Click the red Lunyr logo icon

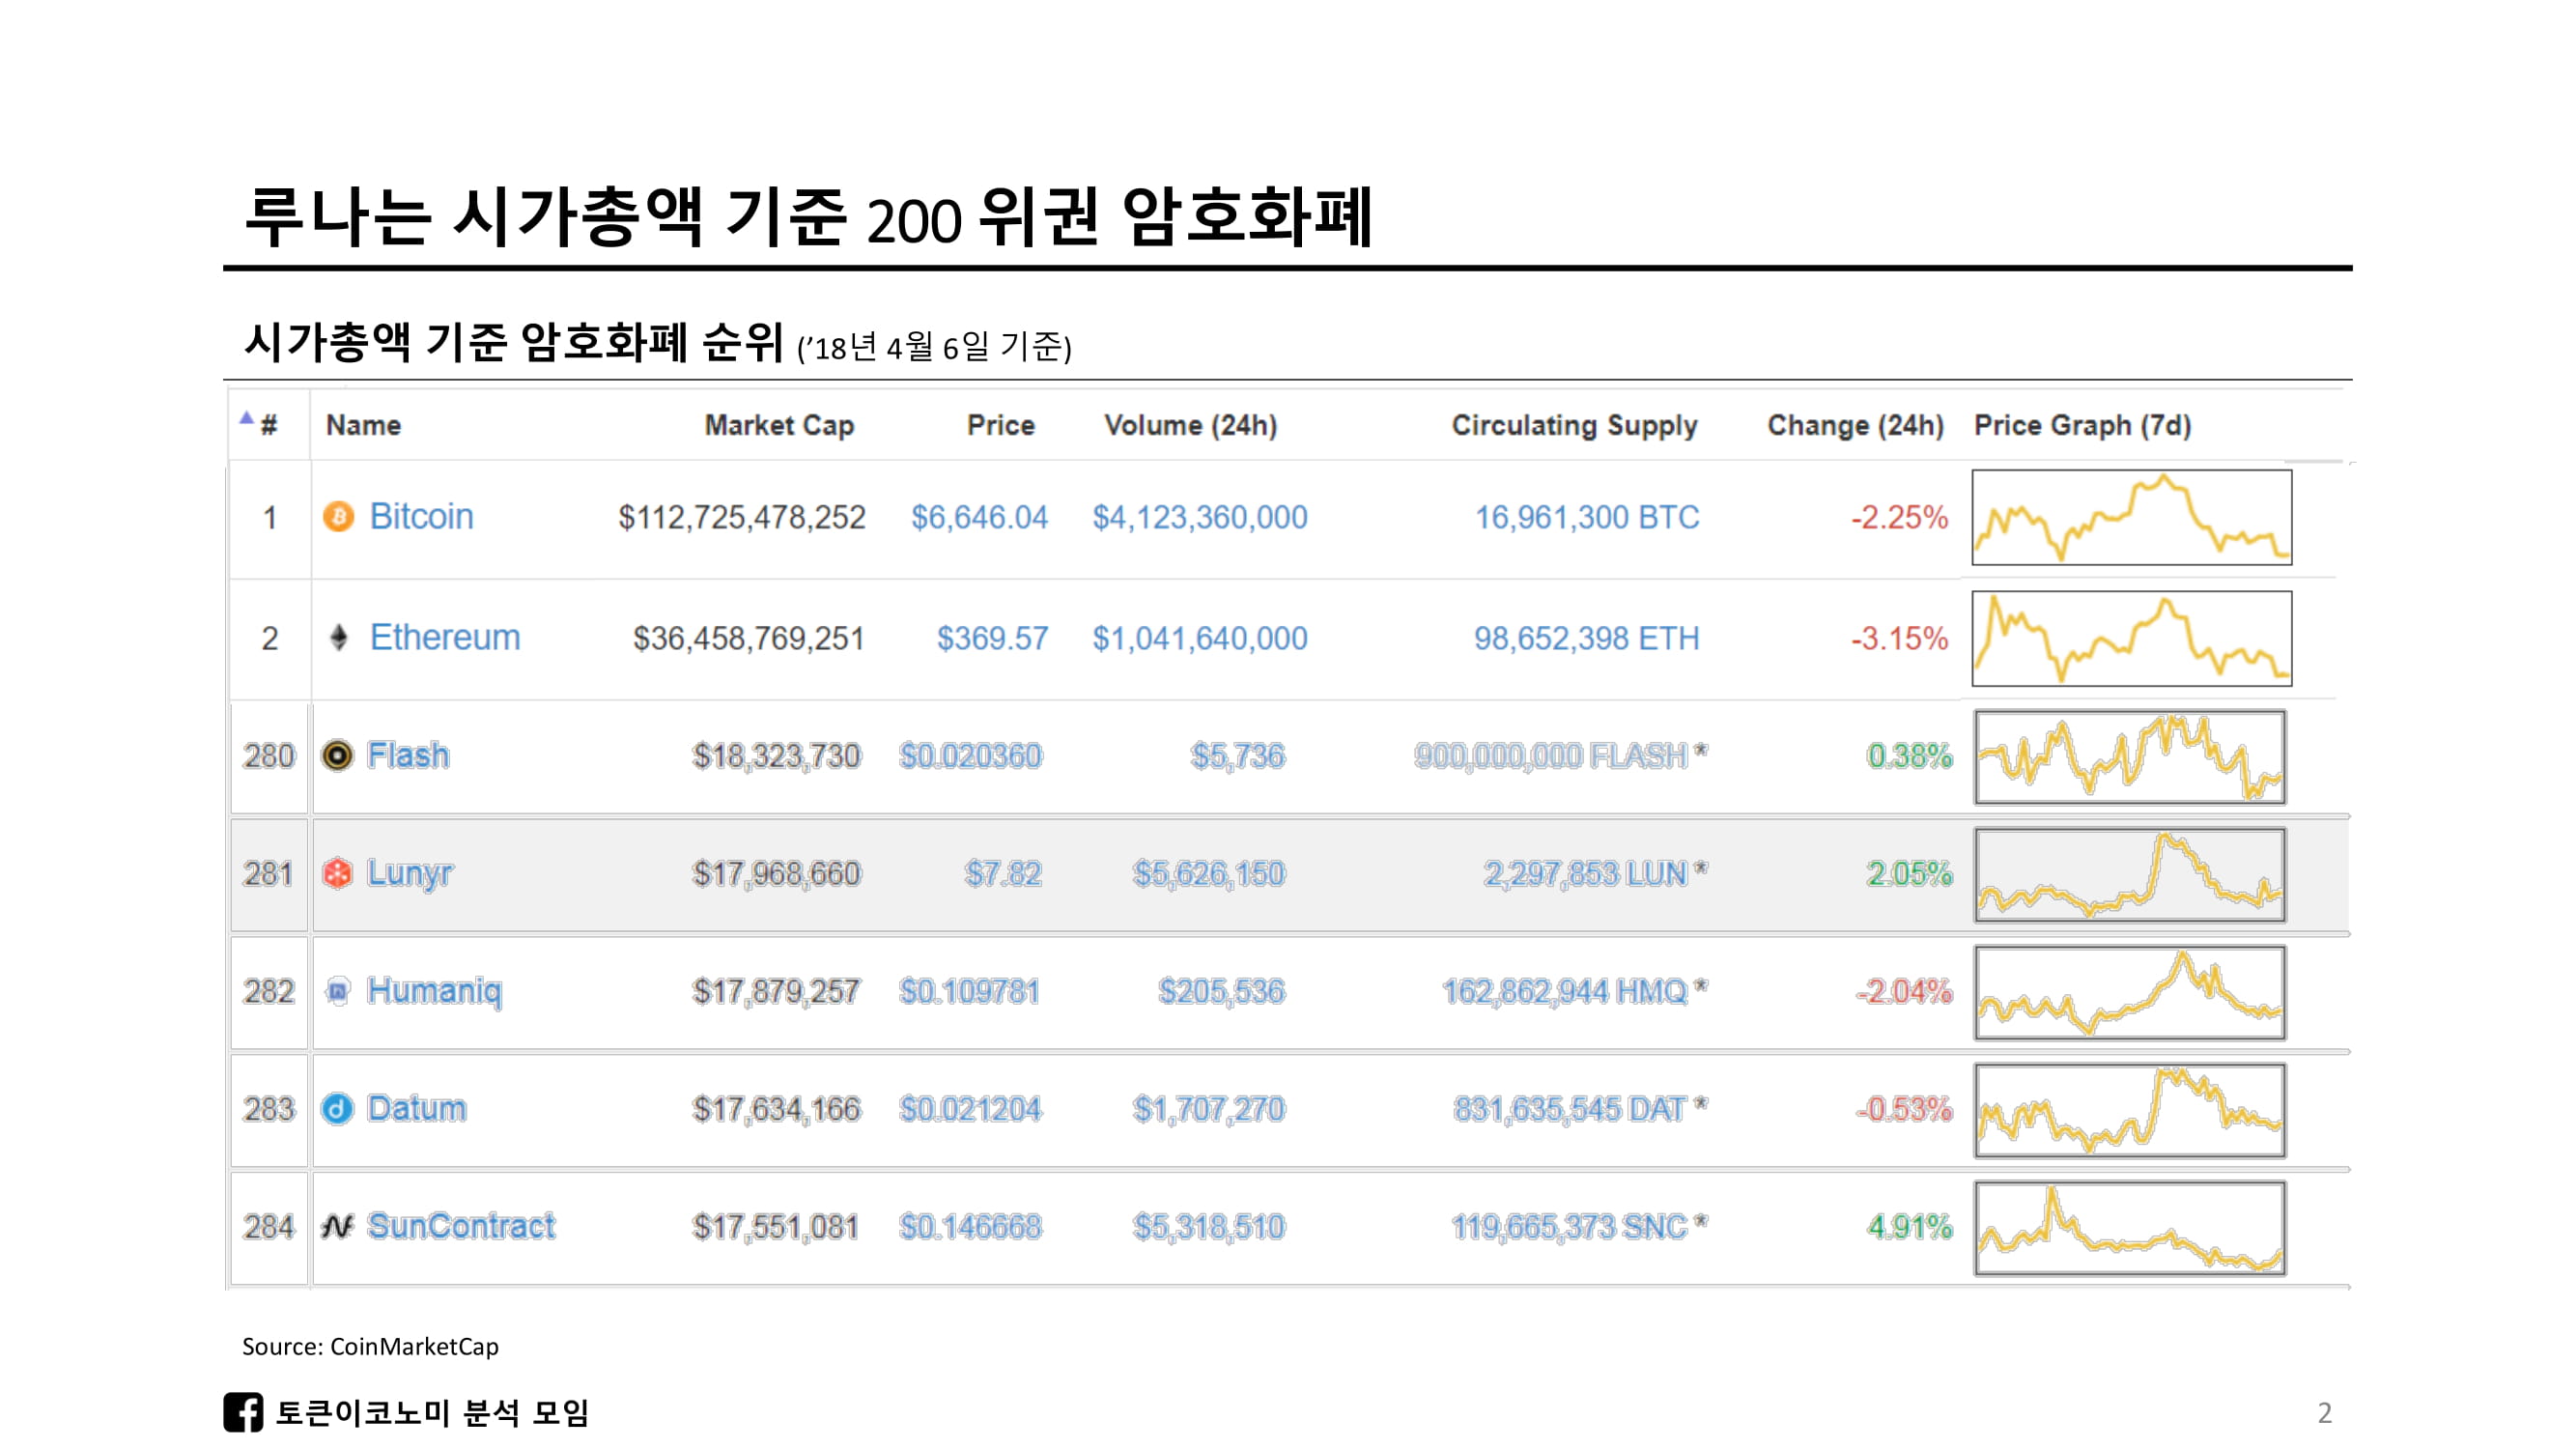click(337, 873)
